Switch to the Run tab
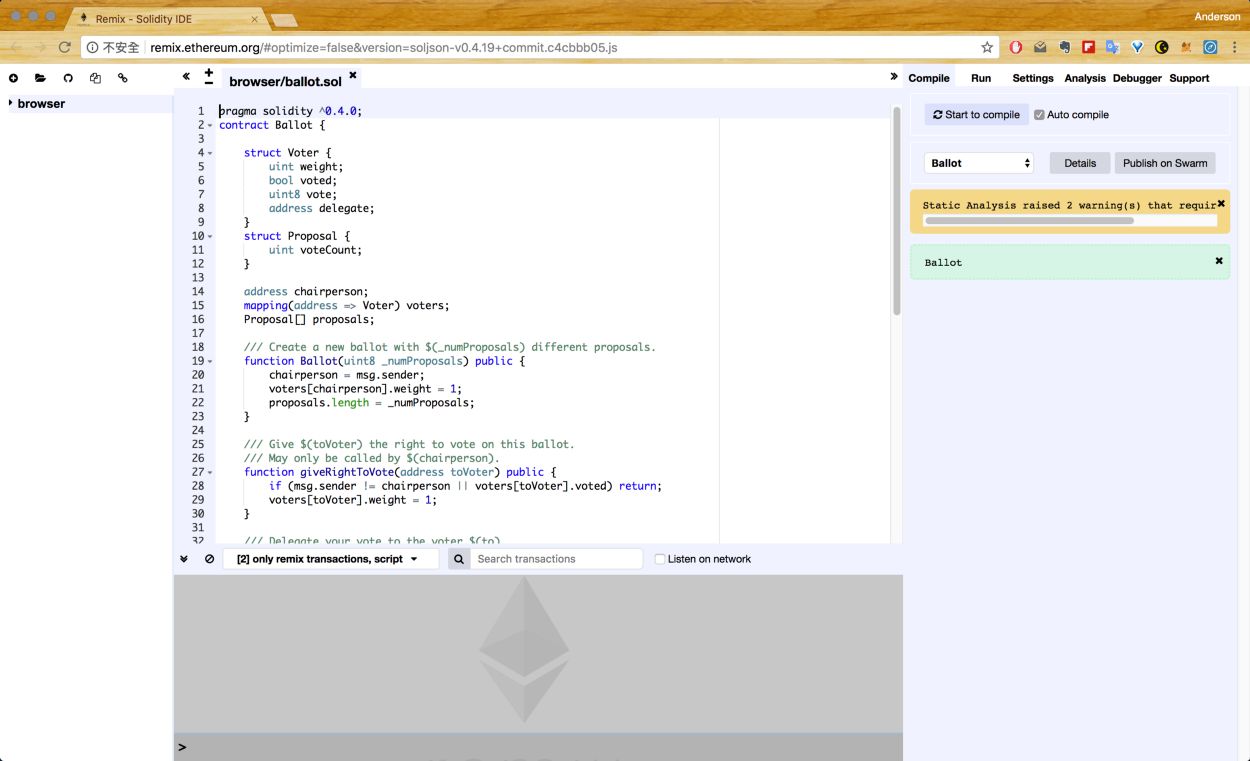This screenshot has width=1250, height=761. pos(980,78)
